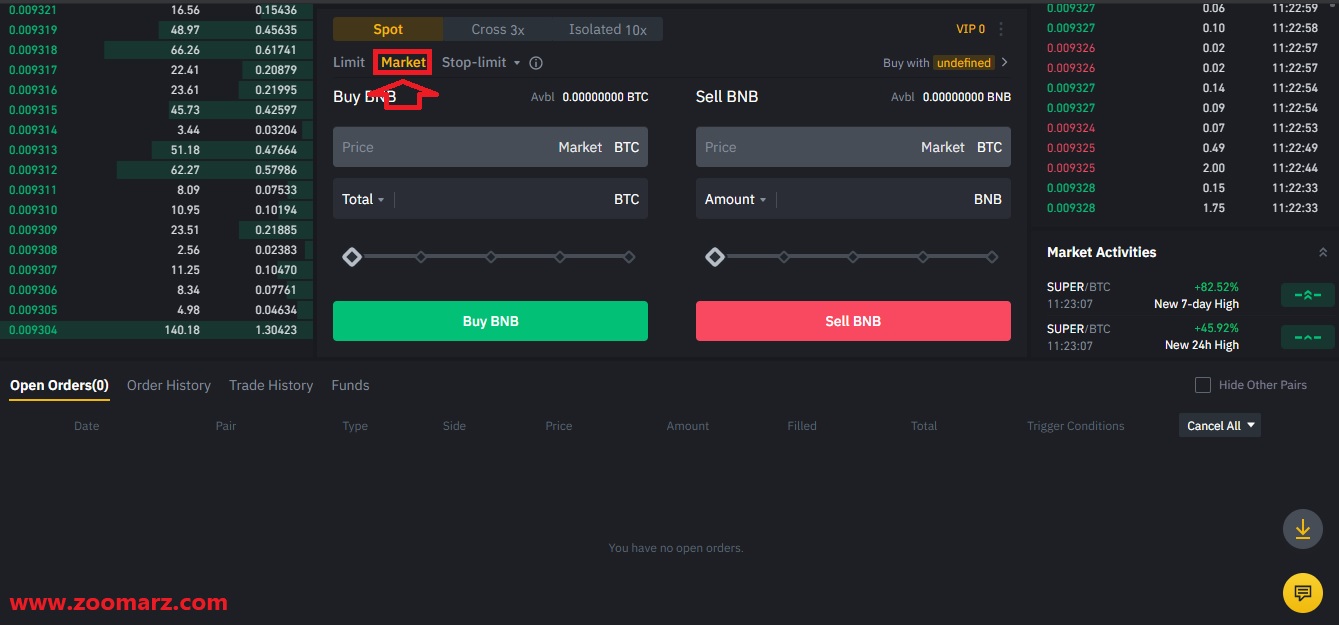Click the Buy with undefined label
The image size is (1339, 625).
point(938,63)
